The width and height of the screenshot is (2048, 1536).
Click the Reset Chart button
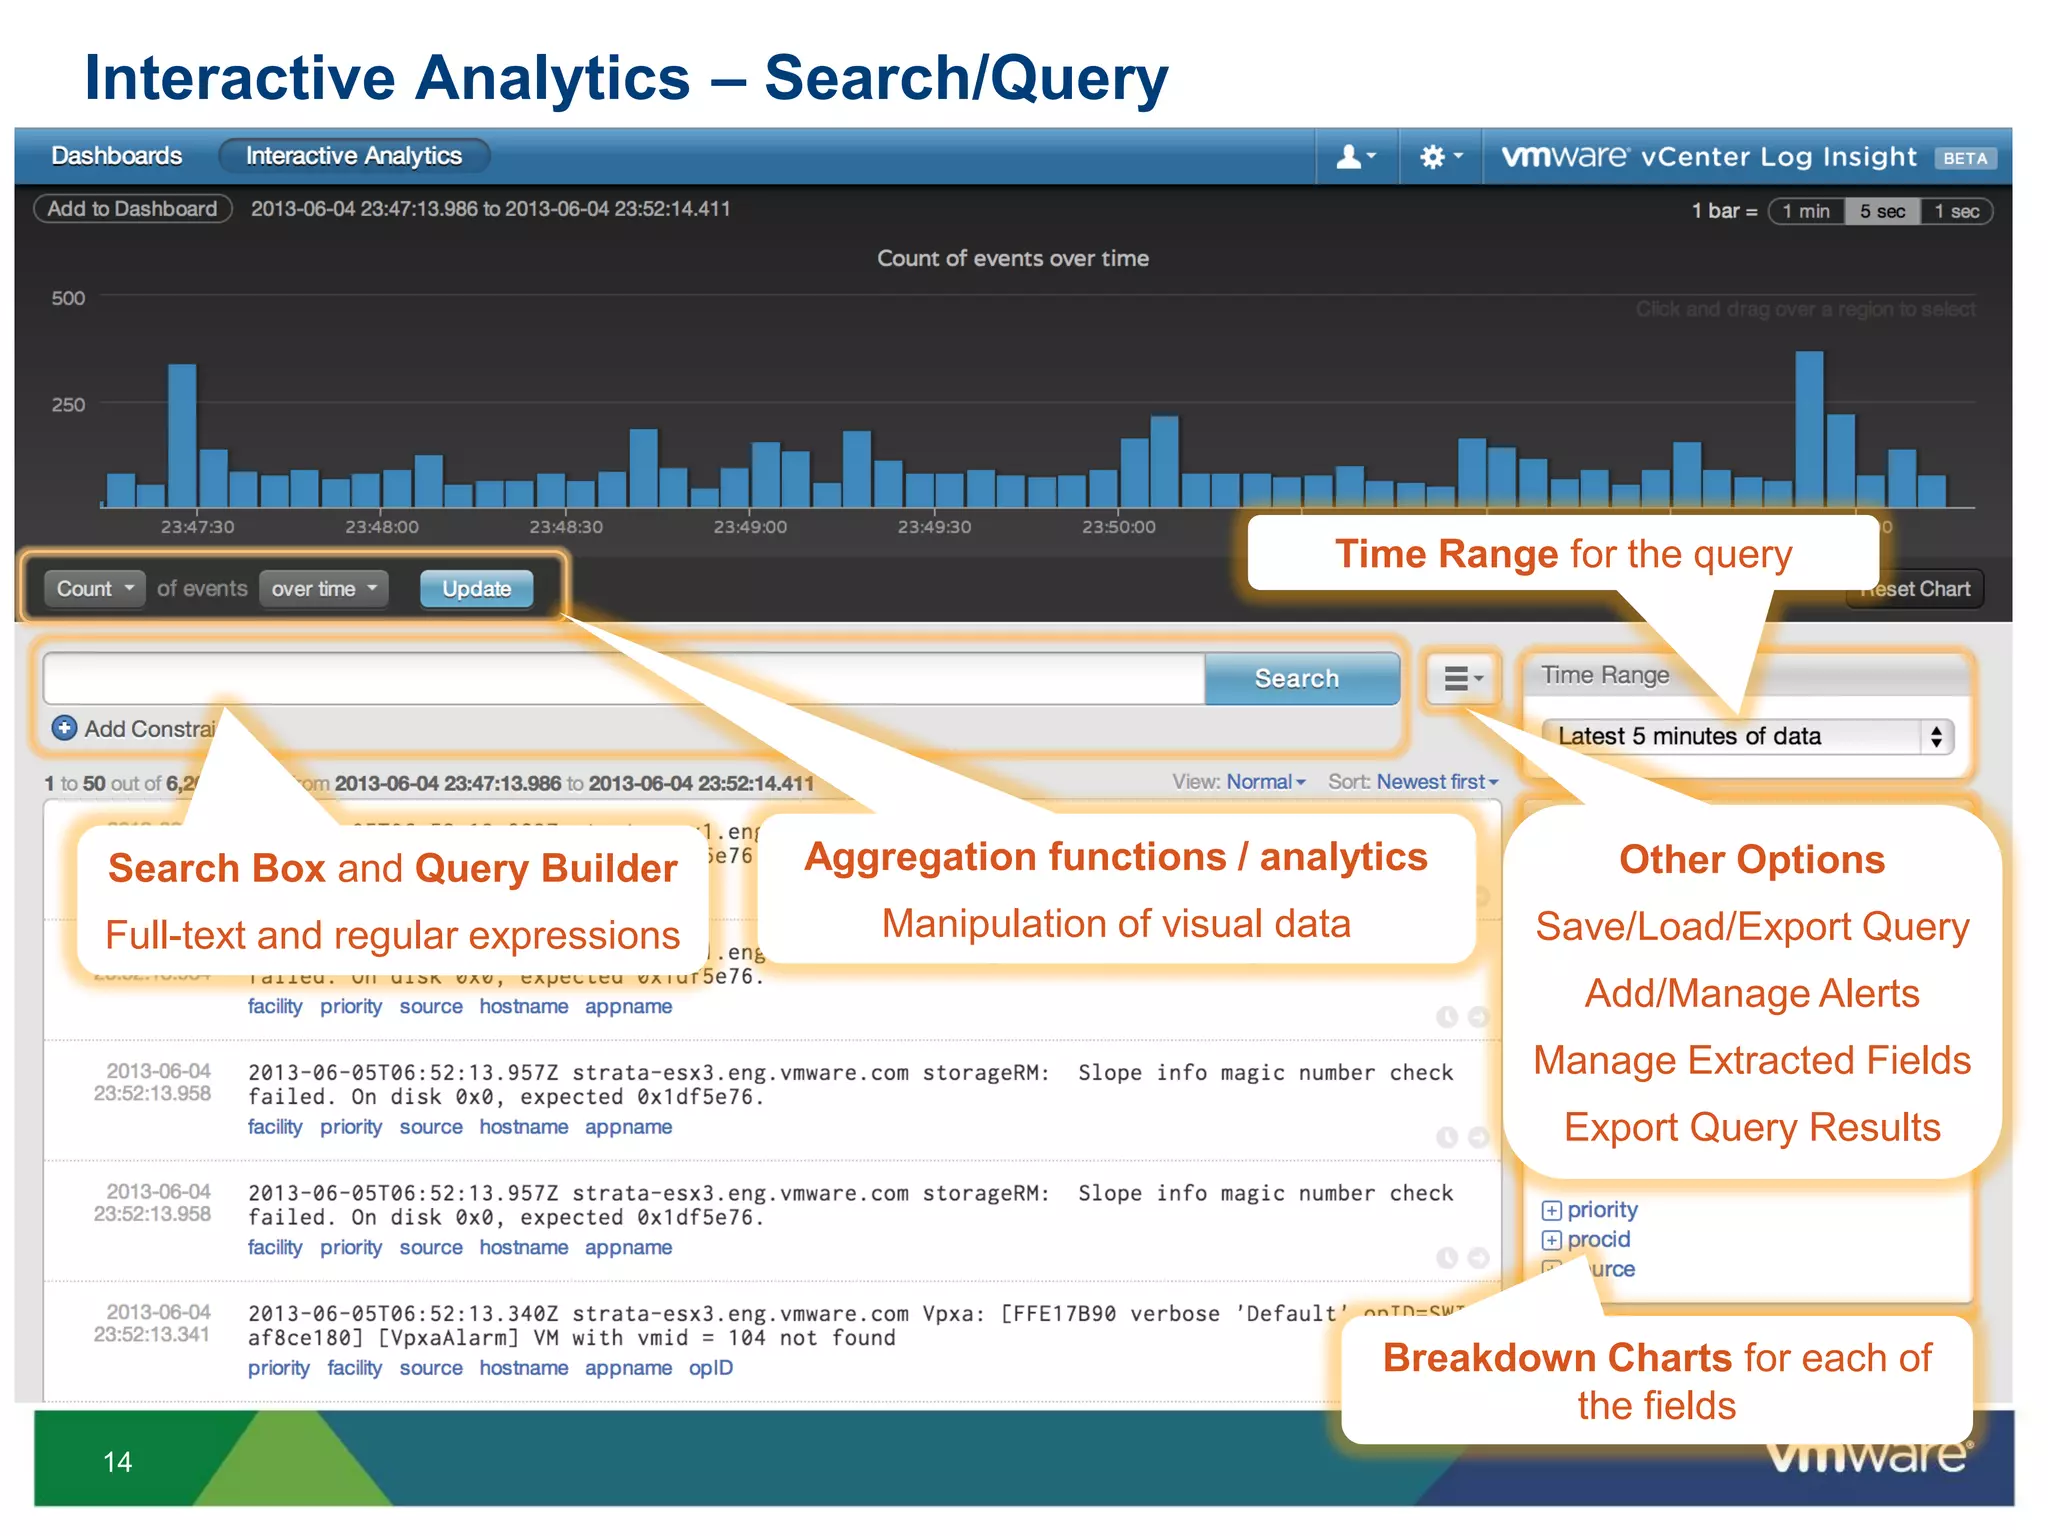(x=1915, y=589)
